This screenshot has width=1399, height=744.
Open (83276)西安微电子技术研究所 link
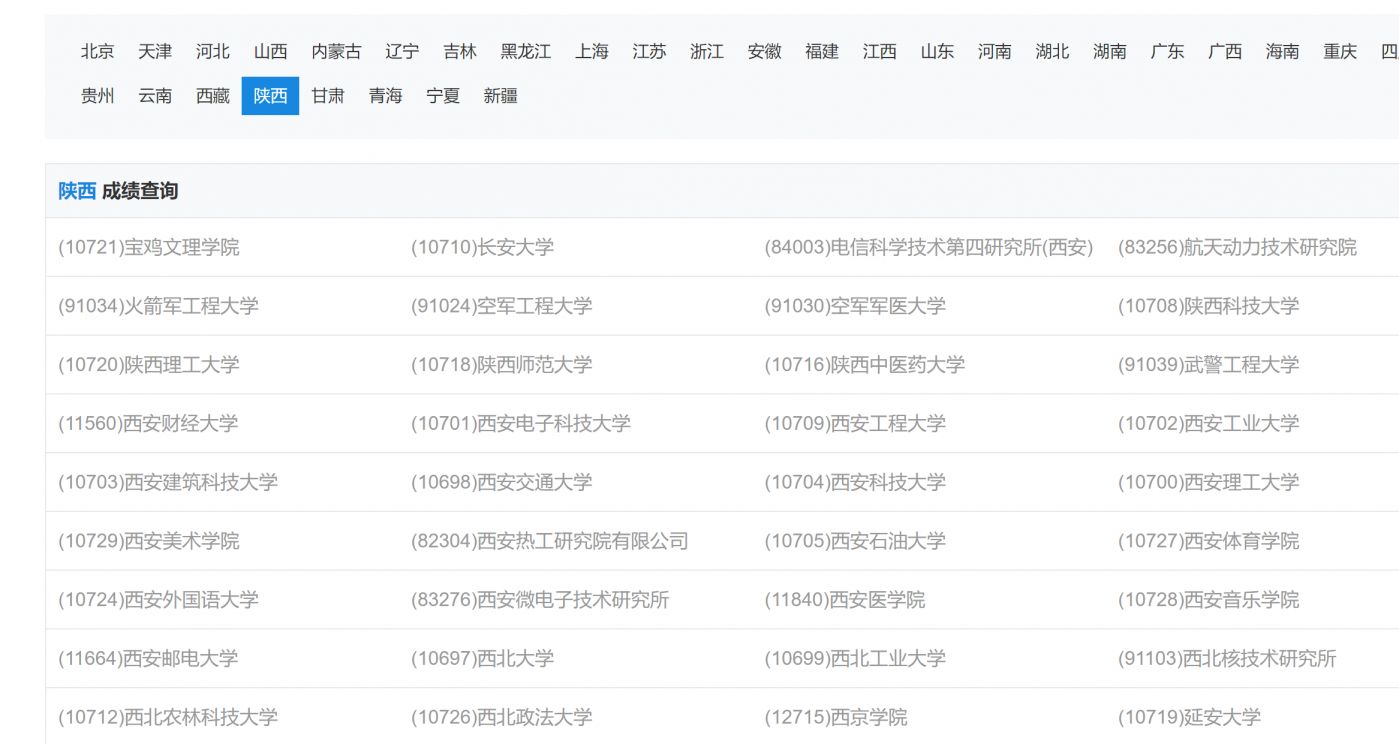[540, 600]
